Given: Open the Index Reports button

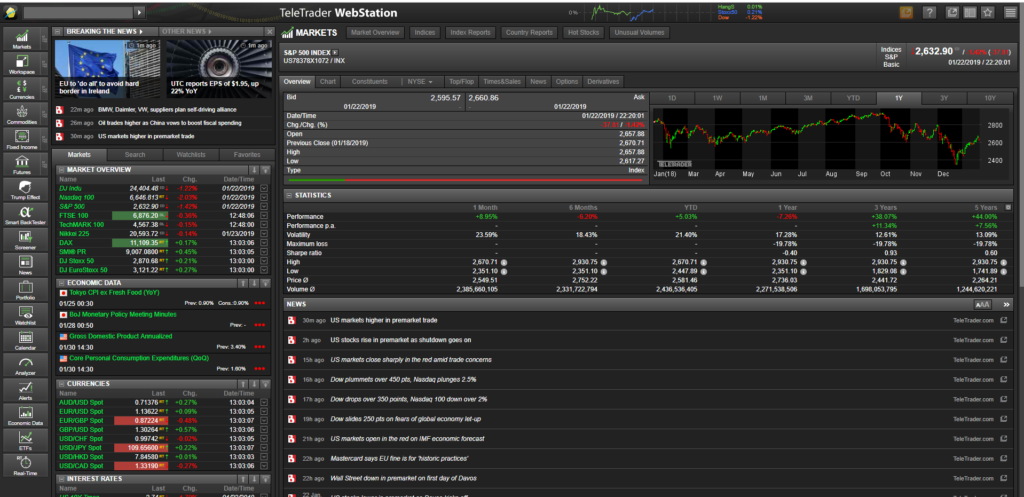Looking at the screenshot, I should tap(472, 32).
